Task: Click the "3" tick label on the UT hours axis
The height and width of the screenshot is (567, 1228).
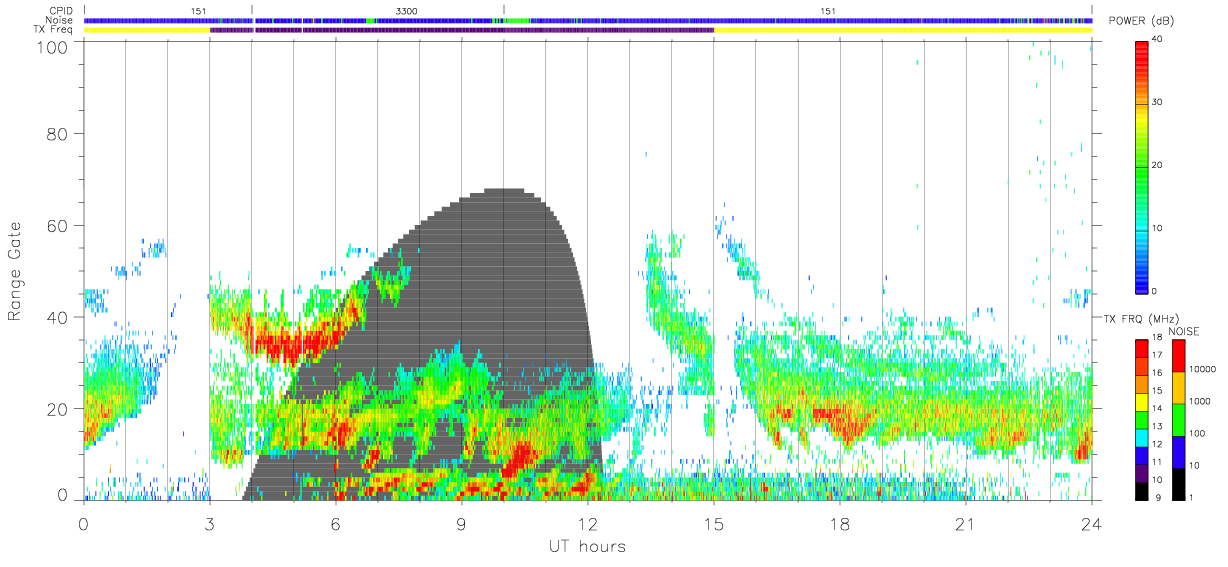Action: pyautogui.click(x=209, y=523)
